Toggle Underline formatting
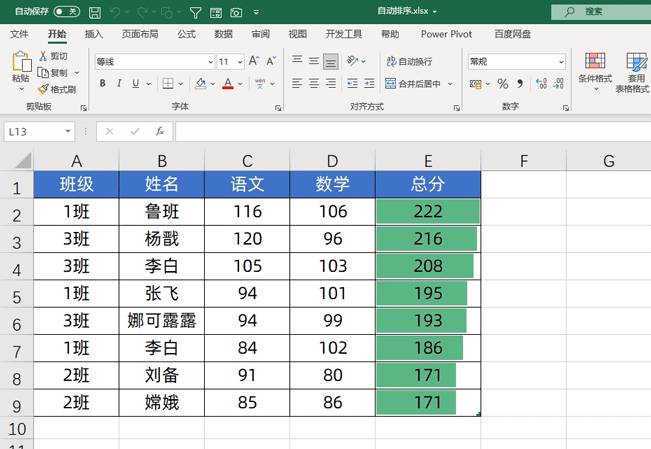 (135, 83)
